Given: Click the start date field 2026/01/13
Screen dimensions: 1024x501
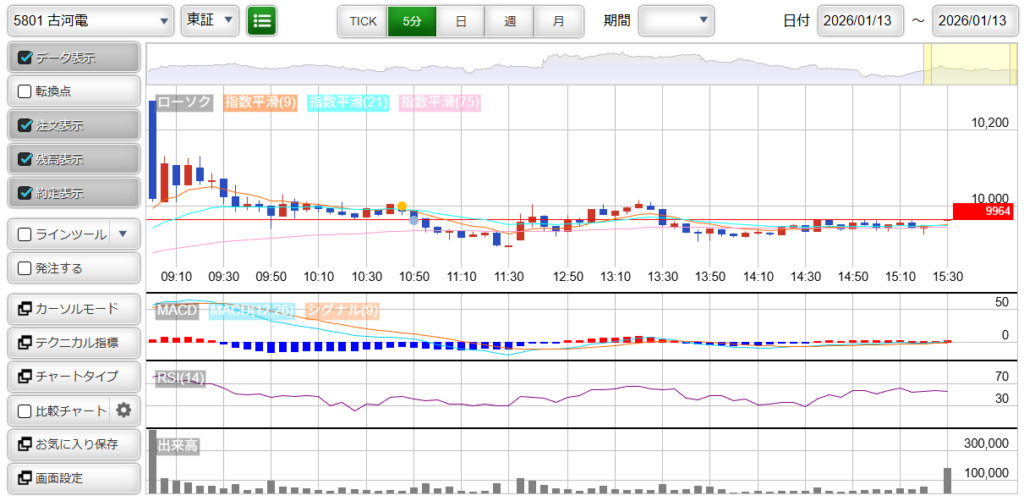Looking at the screenshot, I should click(860, 20).
